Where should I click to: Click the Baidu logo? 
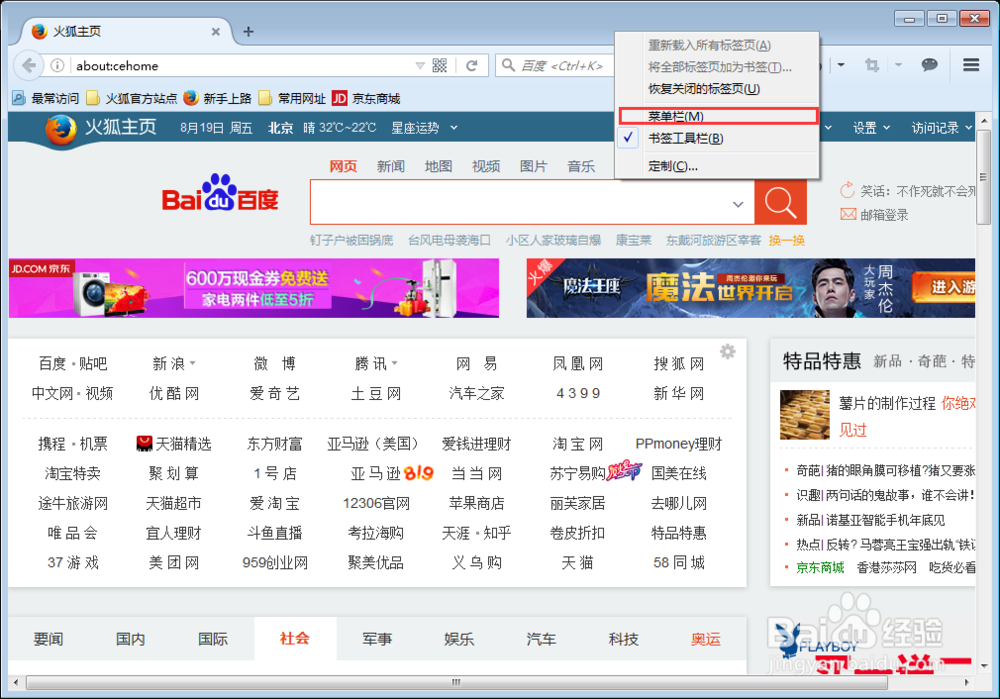pyautogui.click(x=221, y=193)
